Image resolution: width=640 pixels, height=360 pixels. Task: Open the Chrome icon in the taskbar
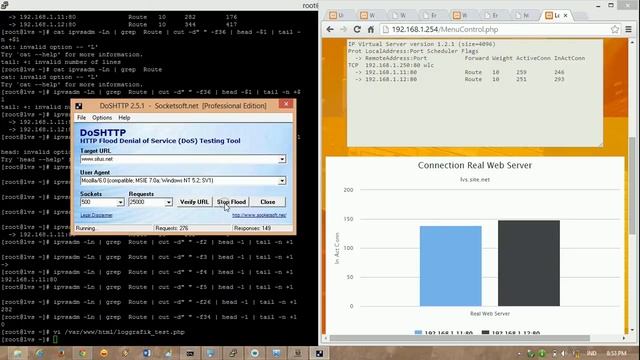[x=82, y=353]
